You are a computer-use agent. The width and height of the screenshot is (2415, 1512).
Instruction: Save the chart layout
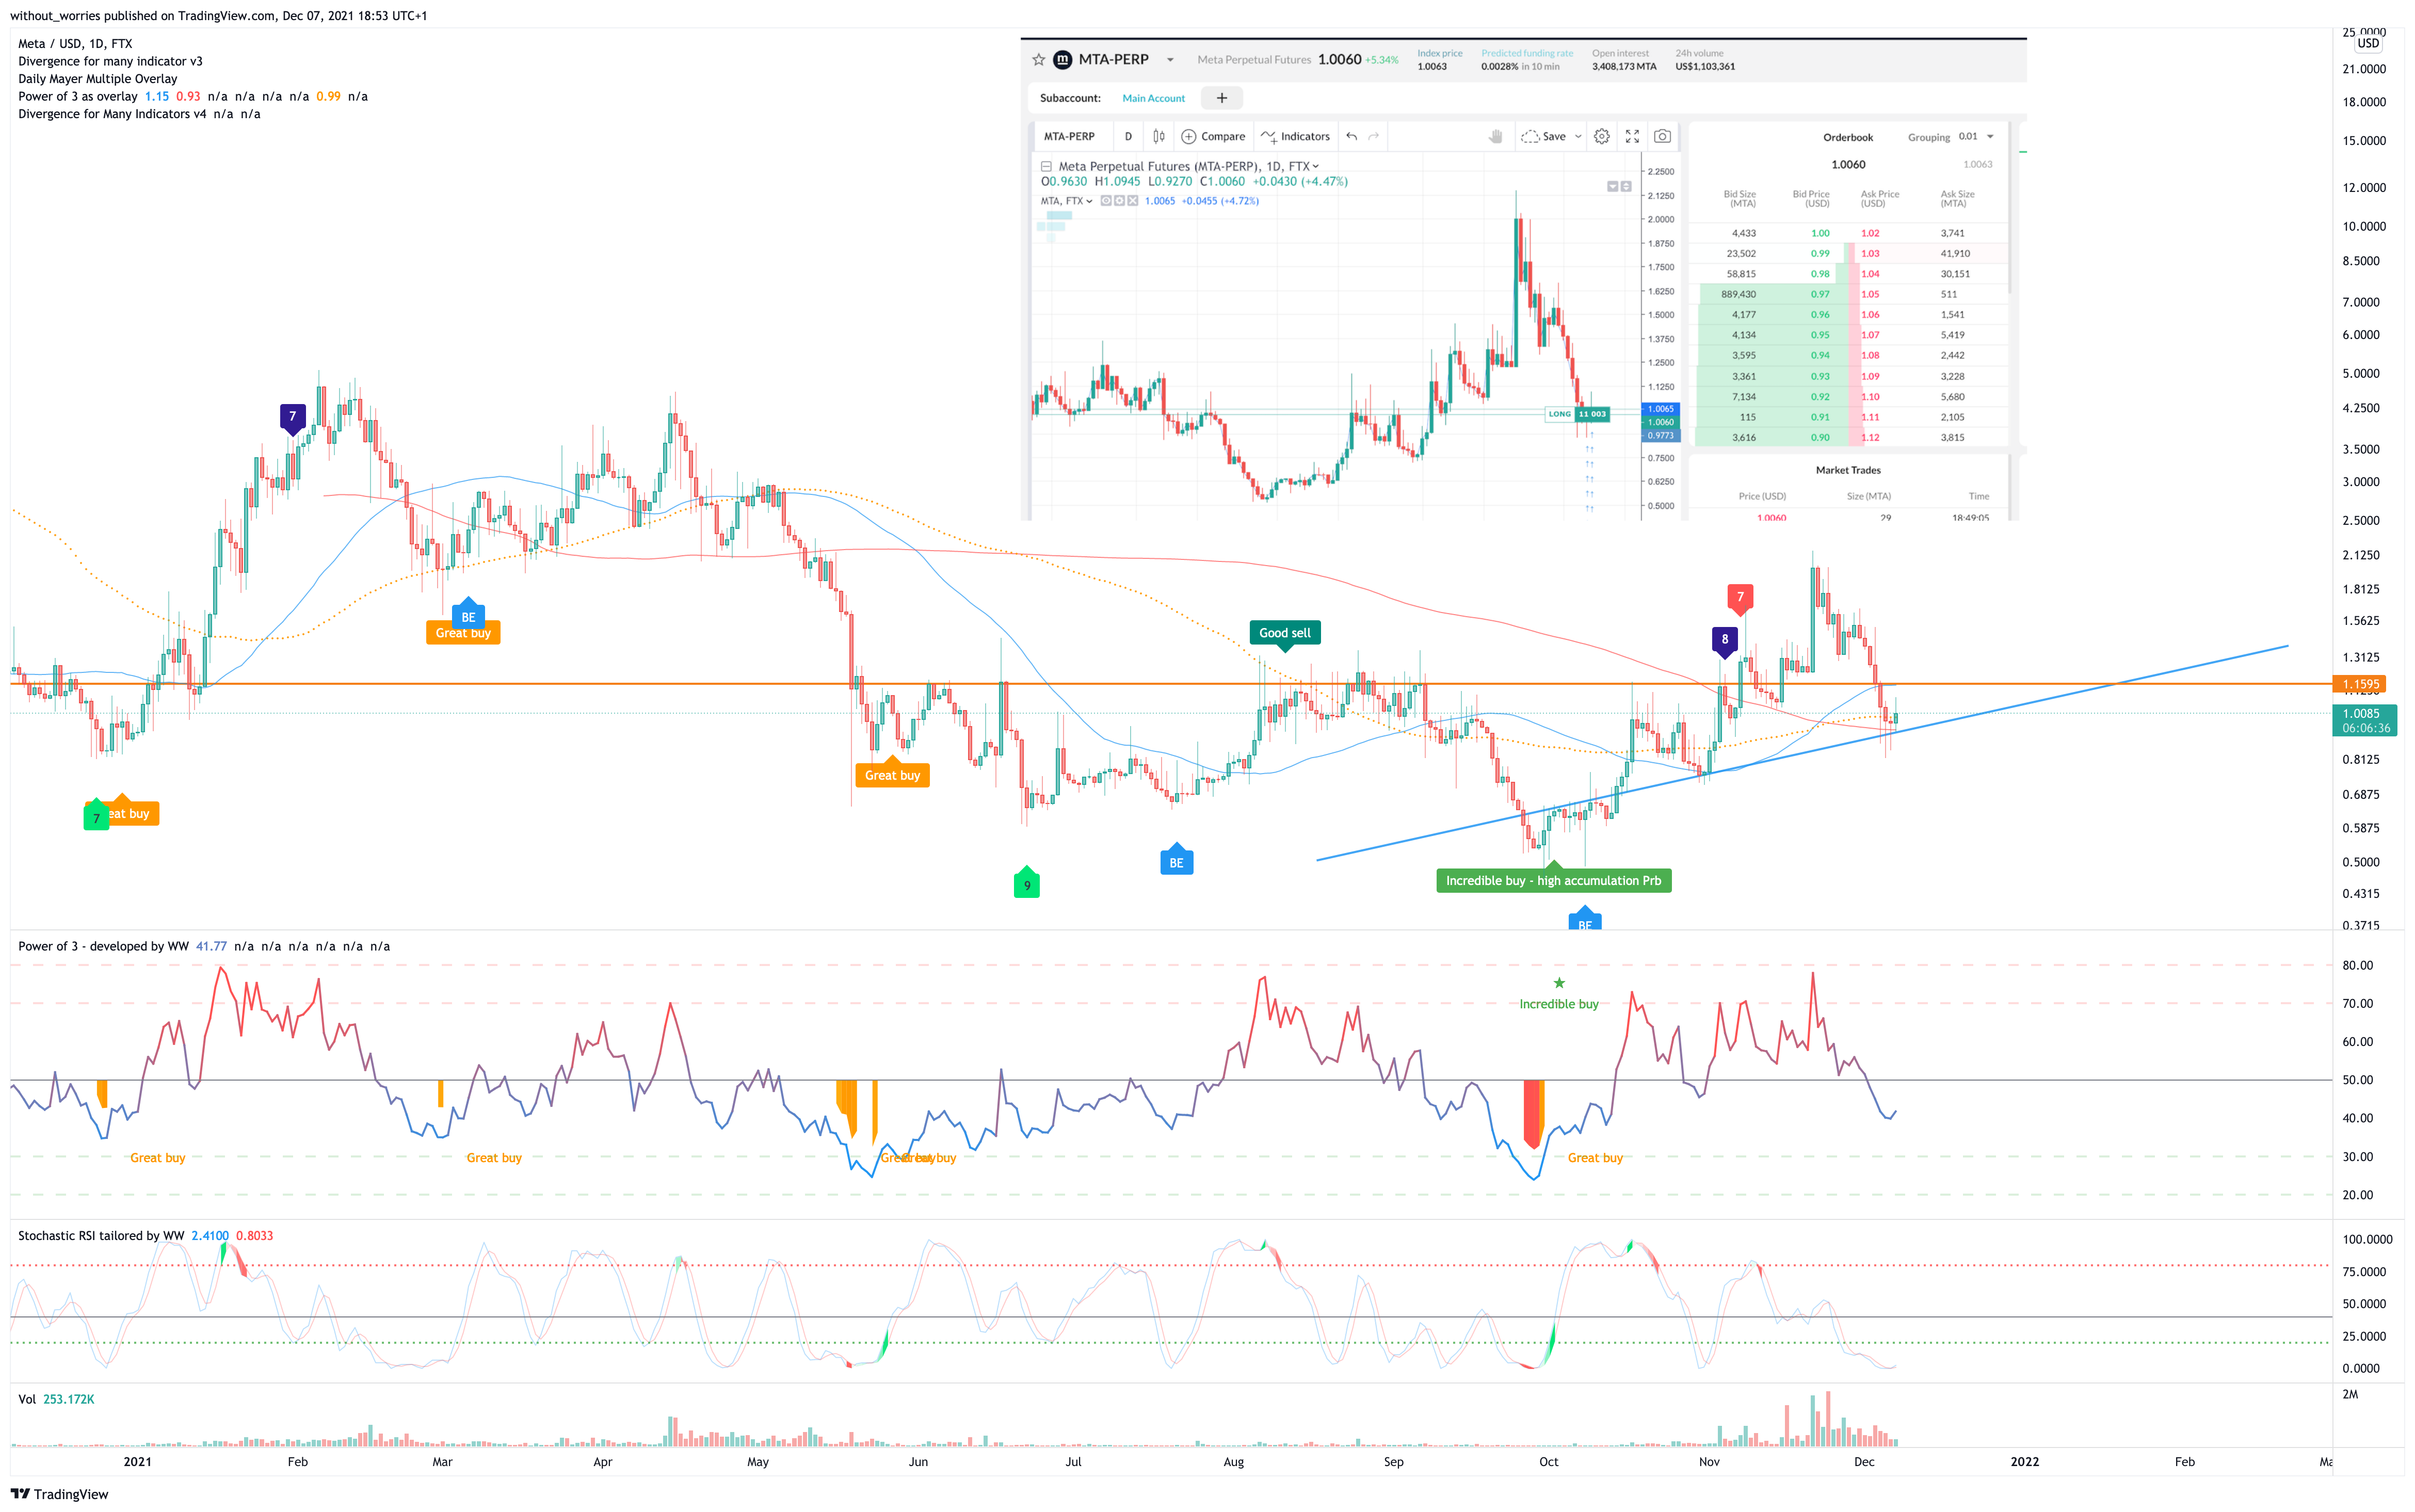[1543, 136]
